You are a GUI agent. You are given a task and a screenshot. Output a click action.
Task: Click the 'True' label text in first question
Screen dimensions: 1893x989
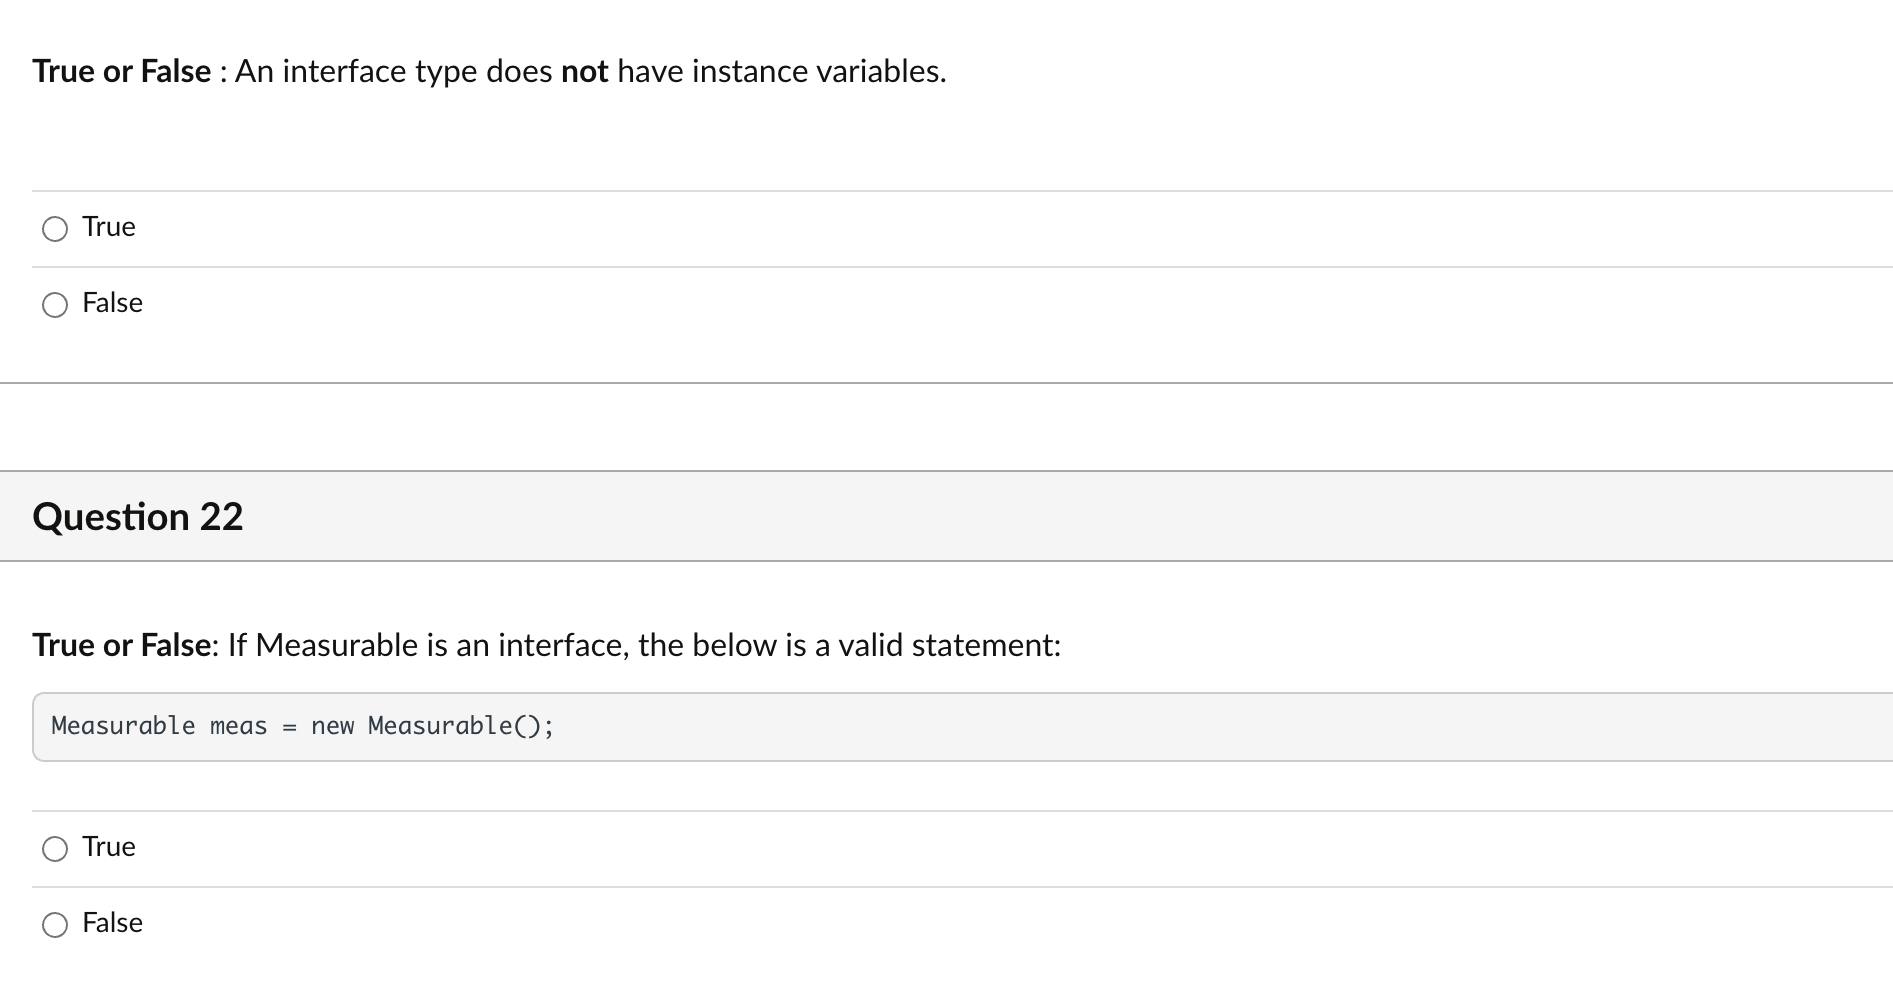109,227
